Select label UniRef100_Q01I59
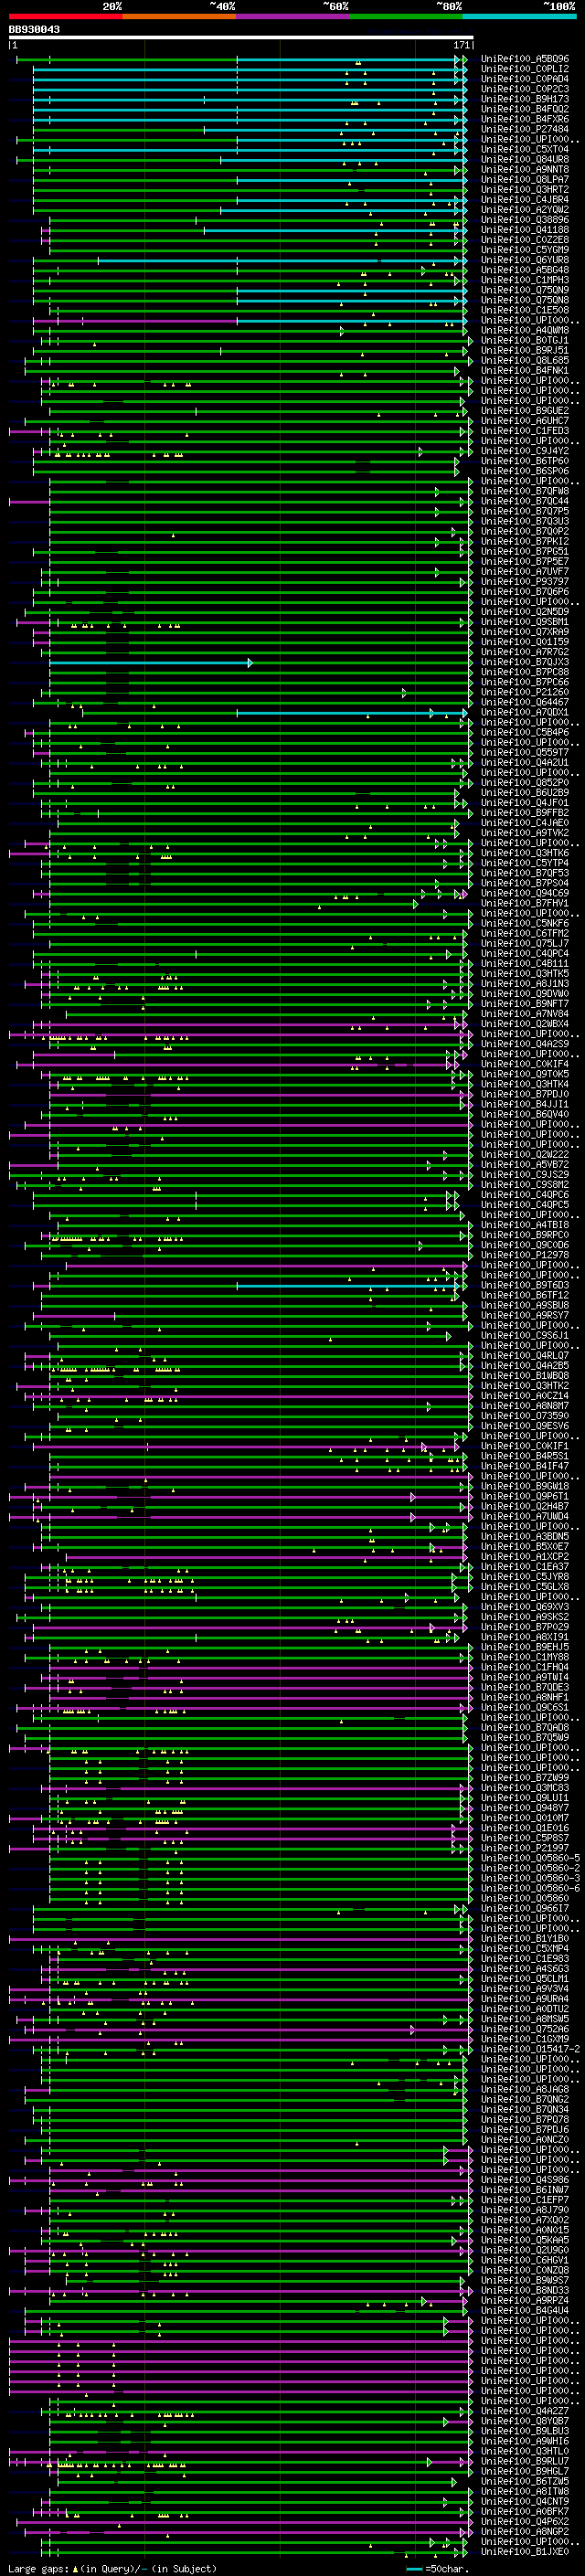585x2576 pixels. click(x=524, y=642)
